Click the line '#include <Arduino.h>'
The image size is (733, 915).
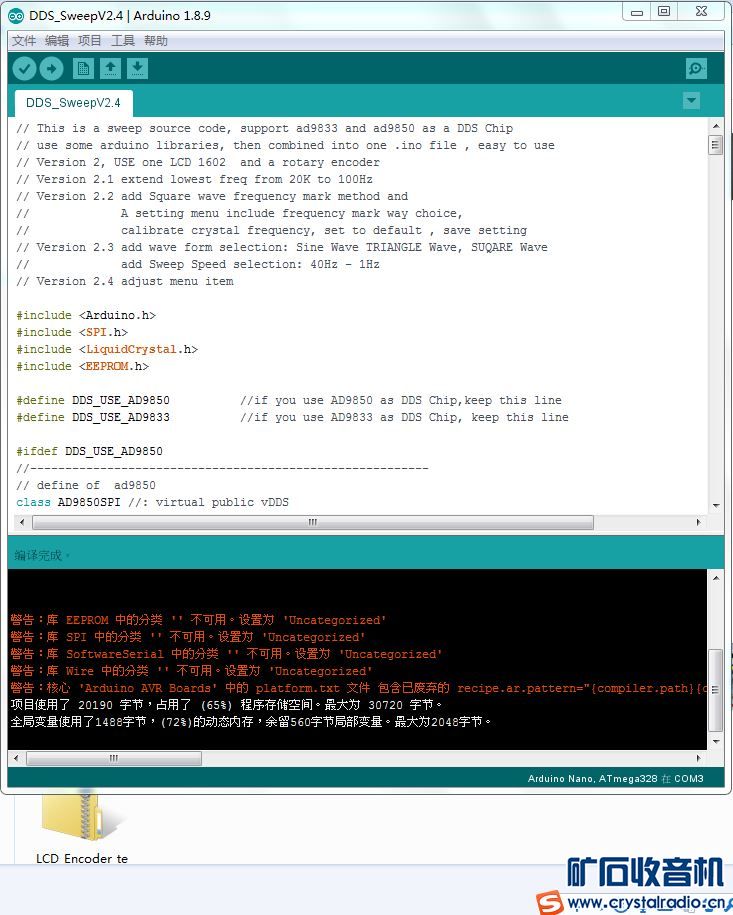(x=86, y=315)
